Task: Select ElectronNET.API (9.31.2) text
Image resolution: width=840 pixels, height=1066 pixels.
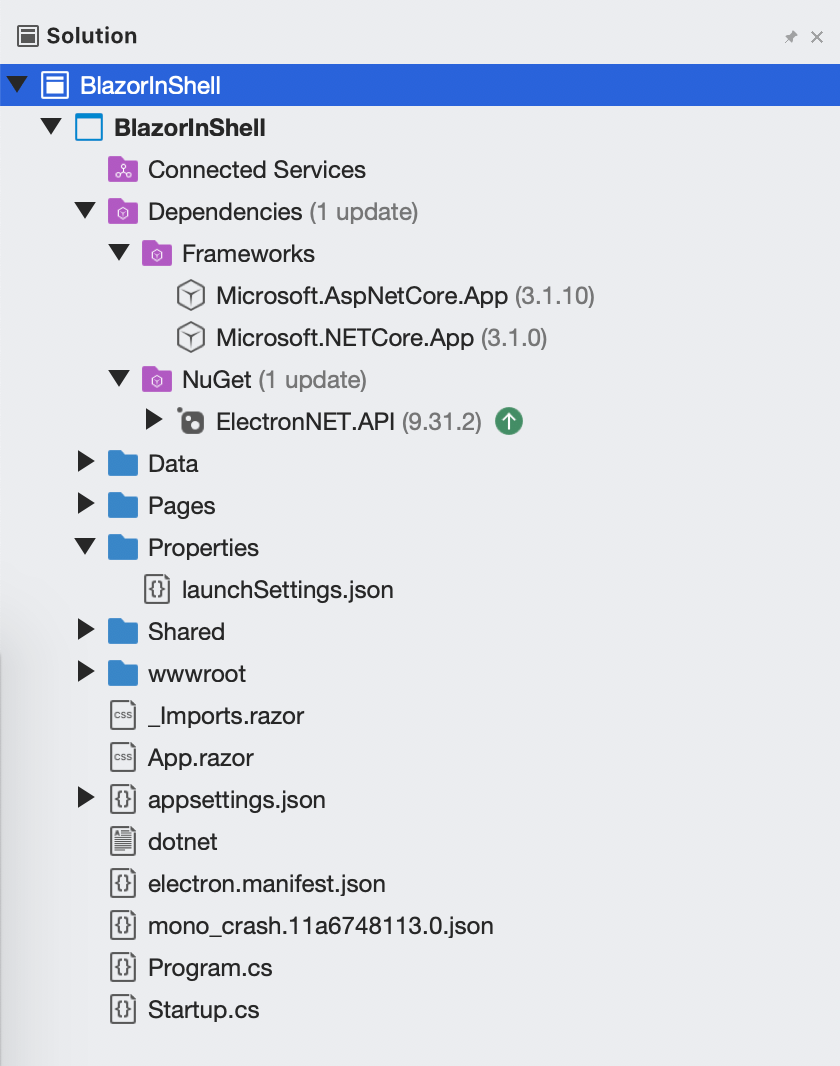Action: tap(349, 422)
